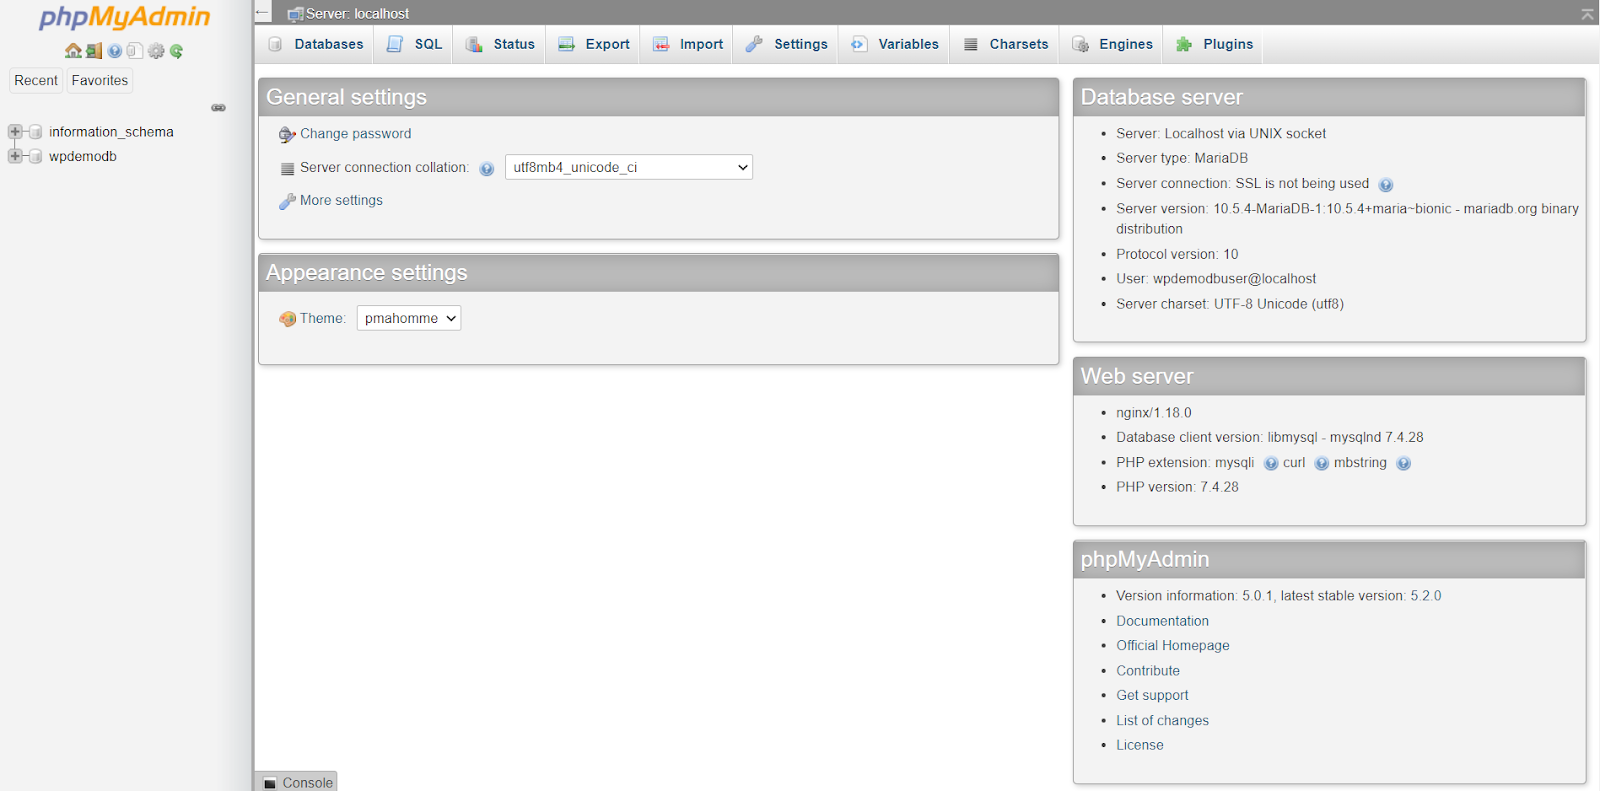This screenshot has width=1600, height=791.
Task: Expand the wpdemodb database tree
Action: 15,156
